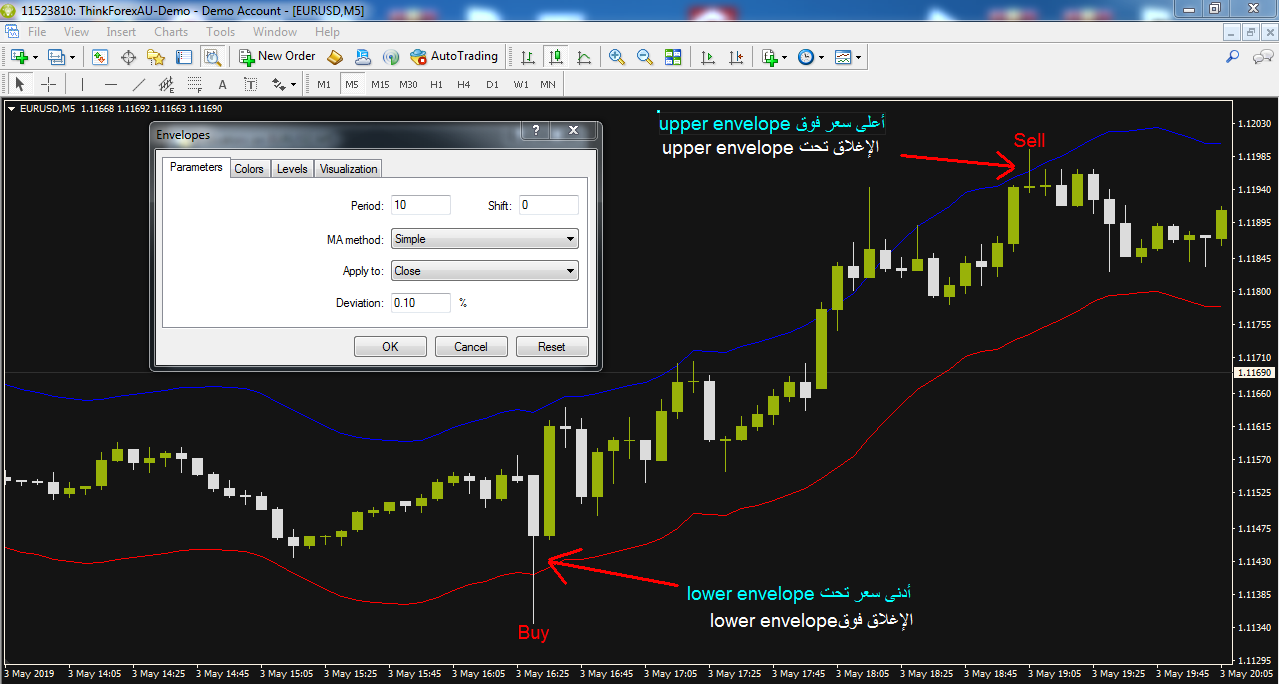
Task: Open the Market Watch panel icon
Action: tap(100, 57)
